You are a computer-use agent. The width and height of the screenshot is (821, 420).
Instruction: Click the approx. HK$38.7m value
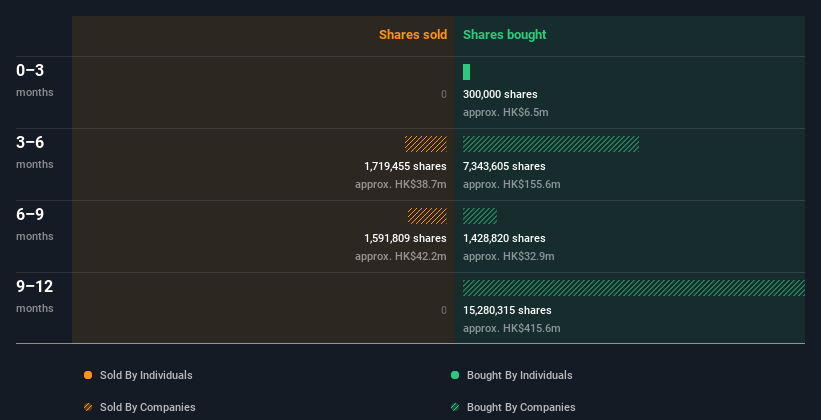pos(401,184)
